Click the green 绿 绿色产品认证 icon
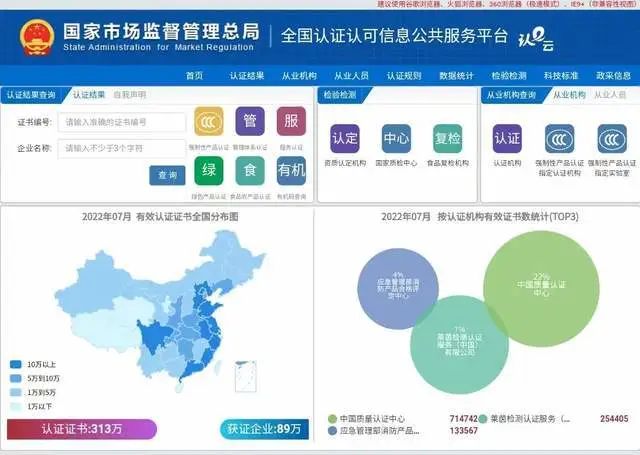 click(x=208, y=171)
